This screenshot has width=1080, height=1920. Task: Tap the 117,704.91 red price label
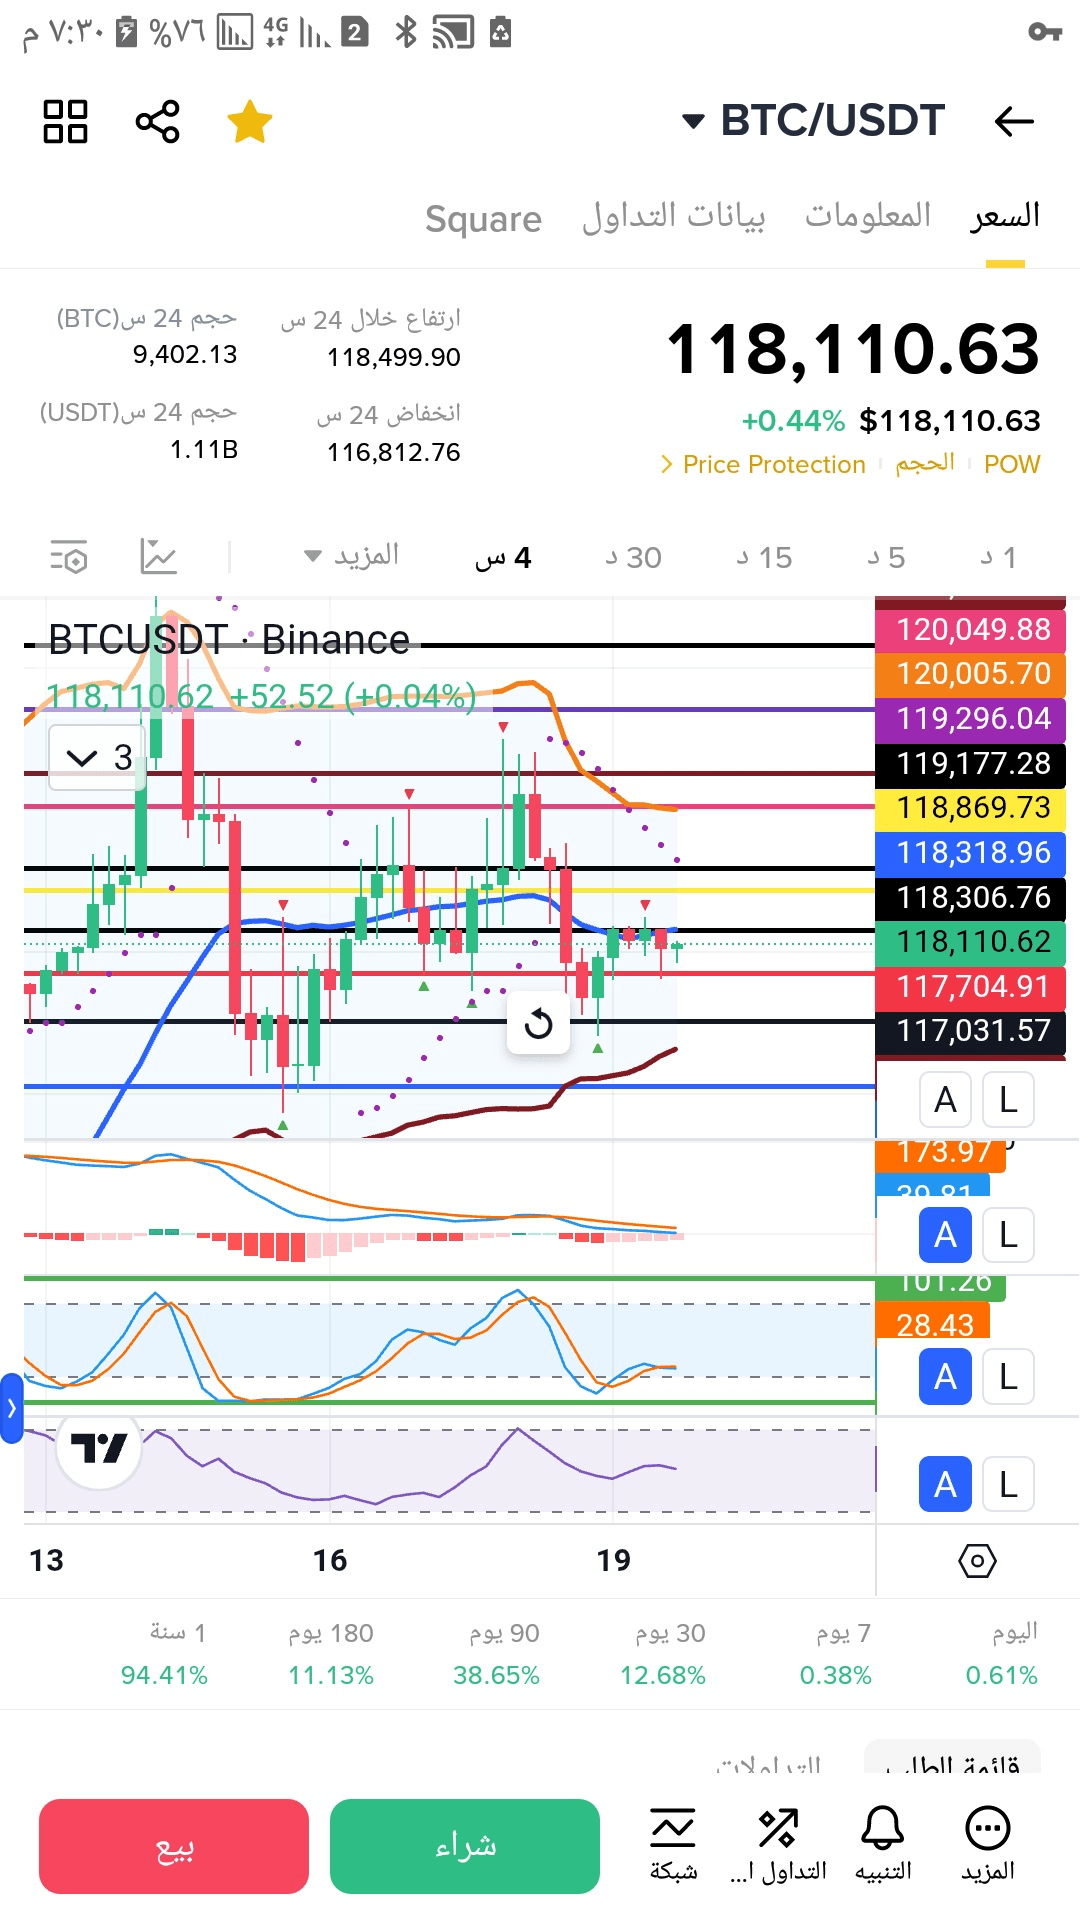click(x=970, y=987)
